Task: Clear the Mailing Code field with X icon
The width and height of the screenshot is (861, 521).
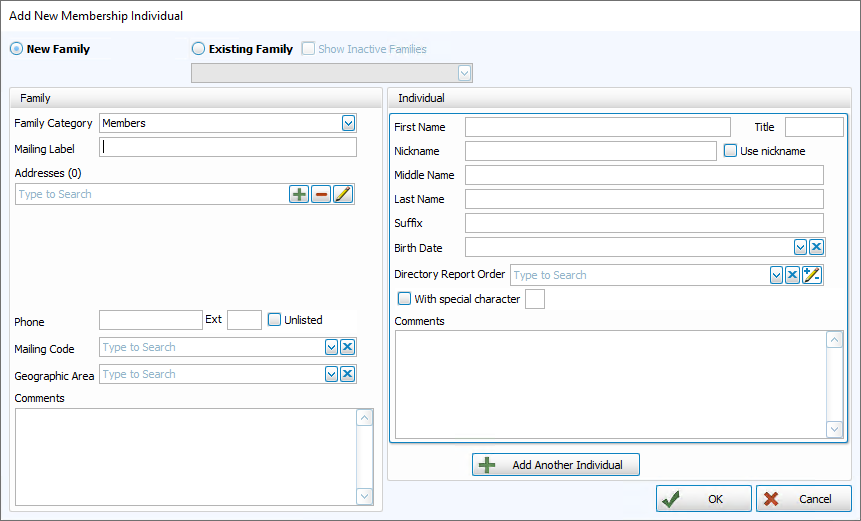Action: pos(348,347)
